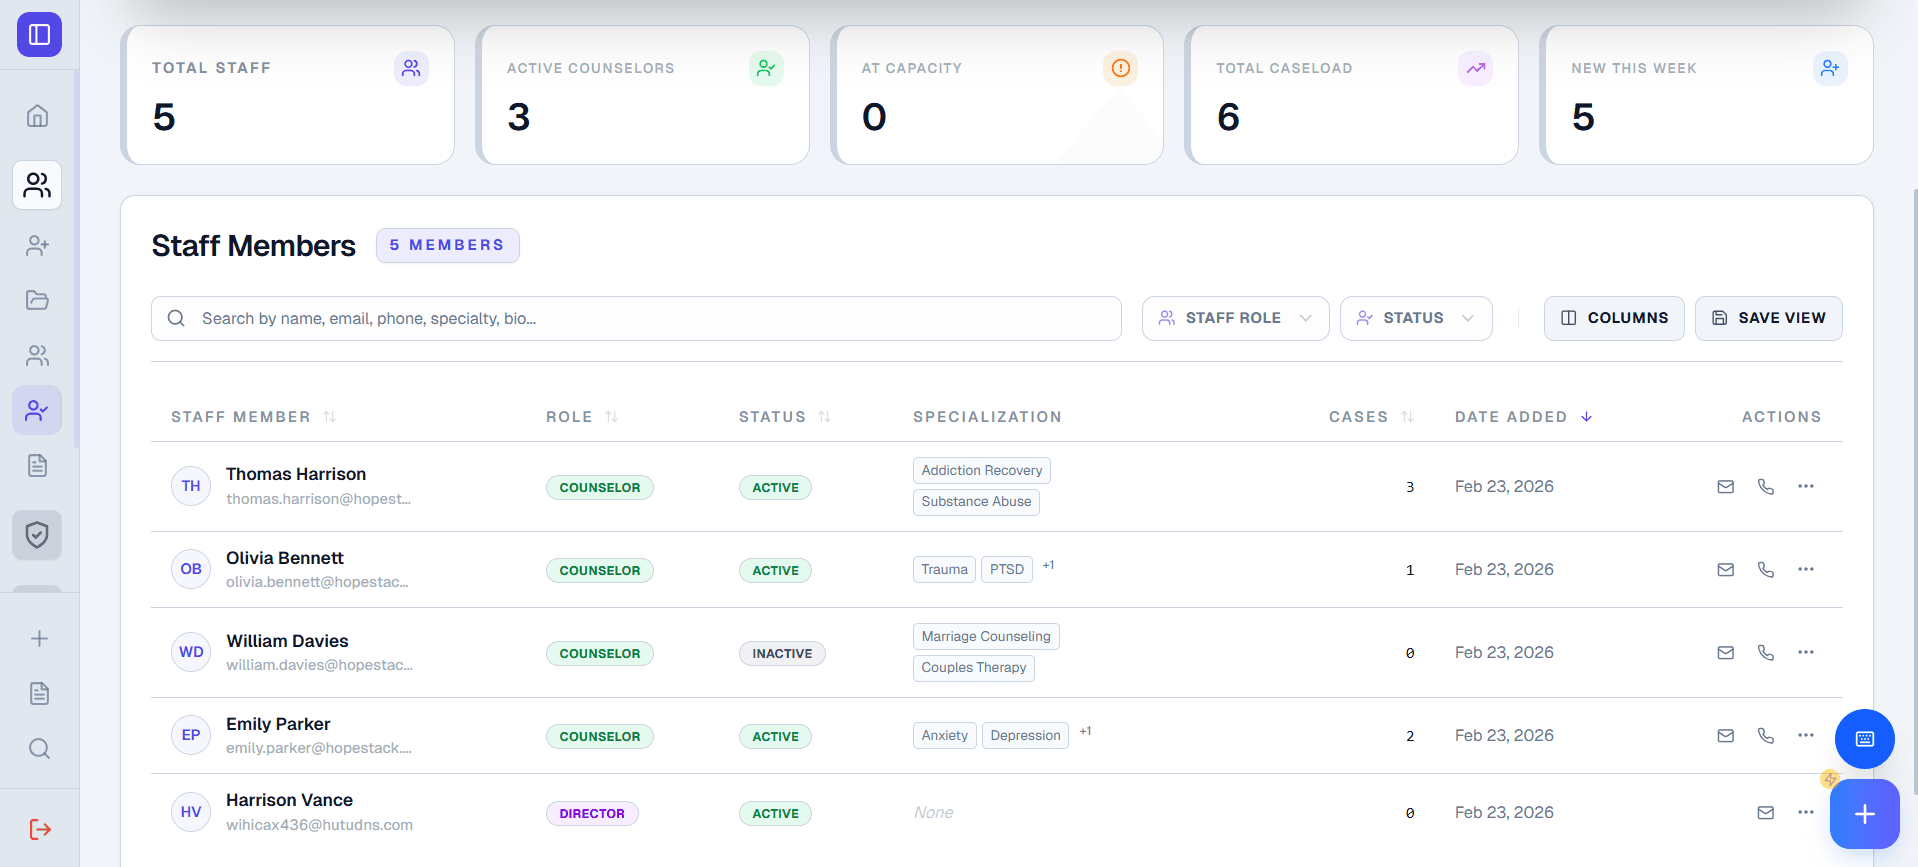Viewport: 1918px width, 867px height.
Task: Click the At Capacity alert icon
Action: click(1120, 68)
